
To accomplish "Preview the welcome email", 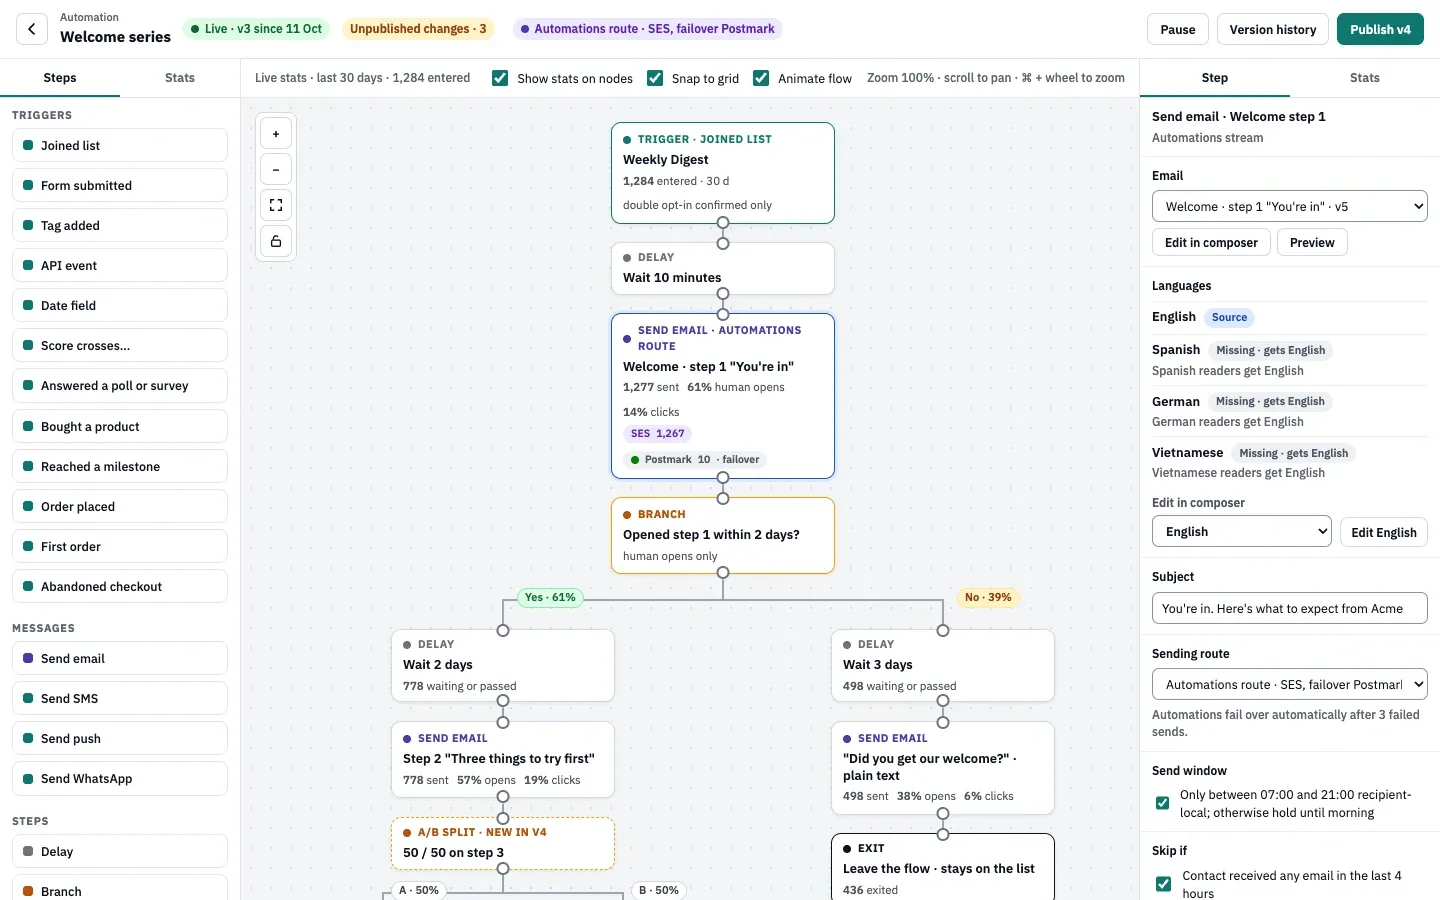I will (1312, 242).
